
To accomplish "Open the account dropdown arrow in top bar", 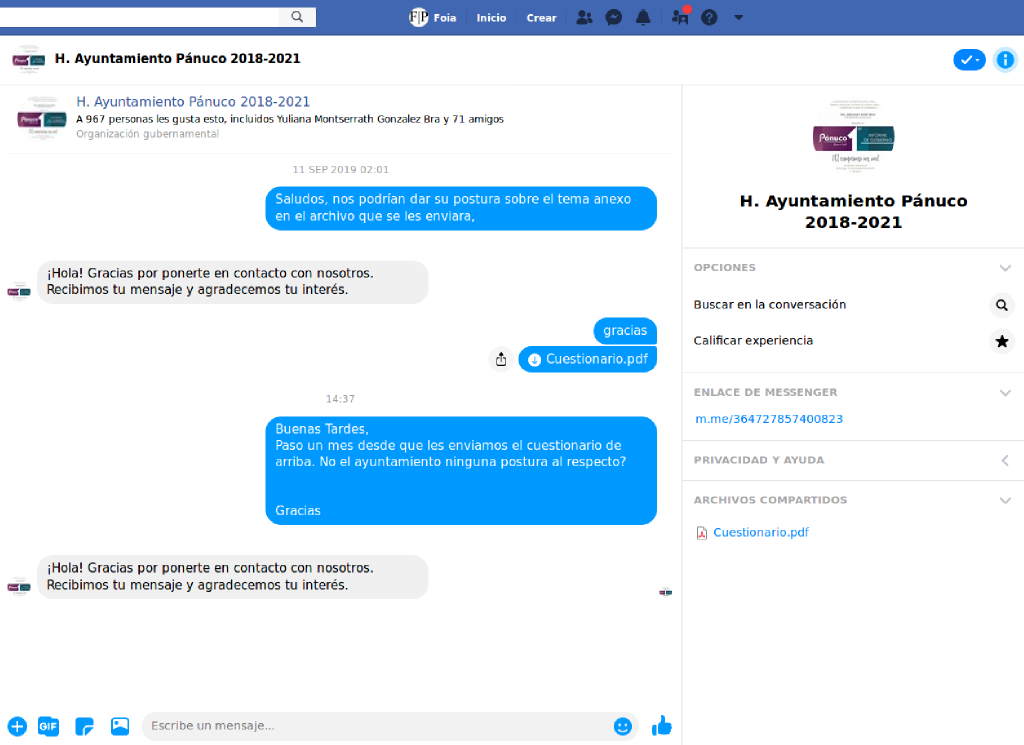I will (739, 18).
